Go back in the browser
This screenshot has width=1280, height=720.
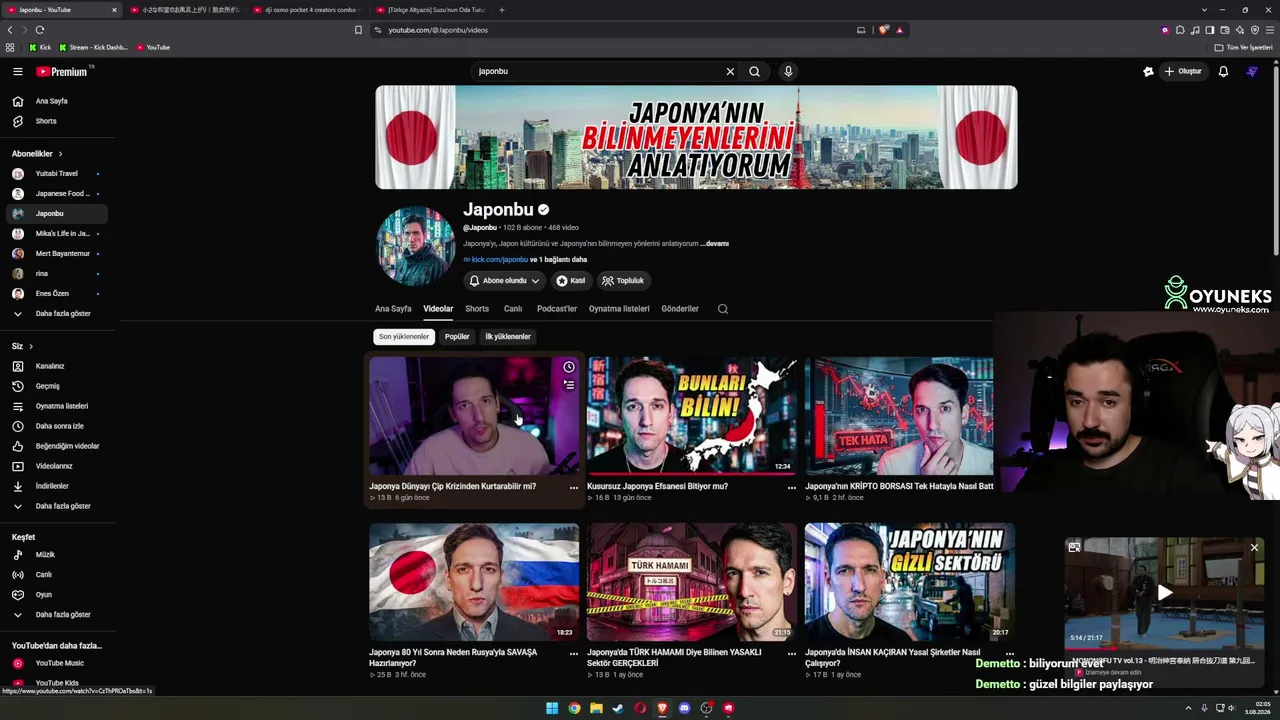[10, 30]
